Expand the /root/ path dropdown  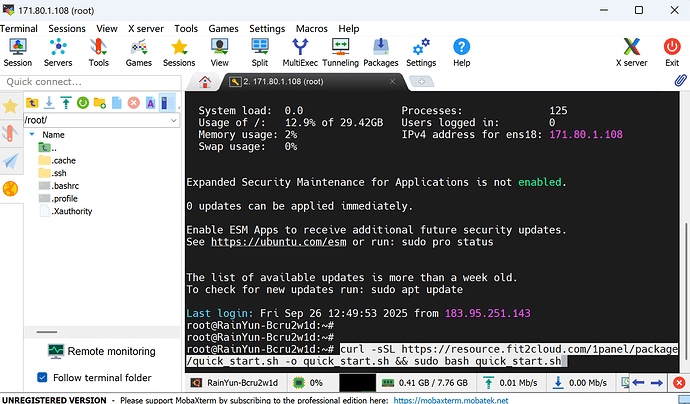click(x=175, y=120)
